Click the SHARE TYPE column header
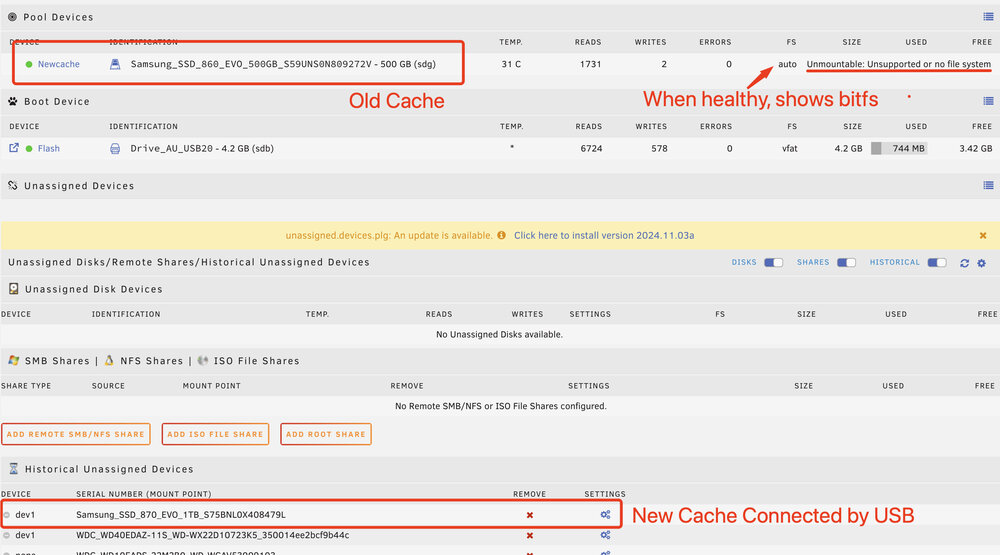1000x555 pixels. 26,385
